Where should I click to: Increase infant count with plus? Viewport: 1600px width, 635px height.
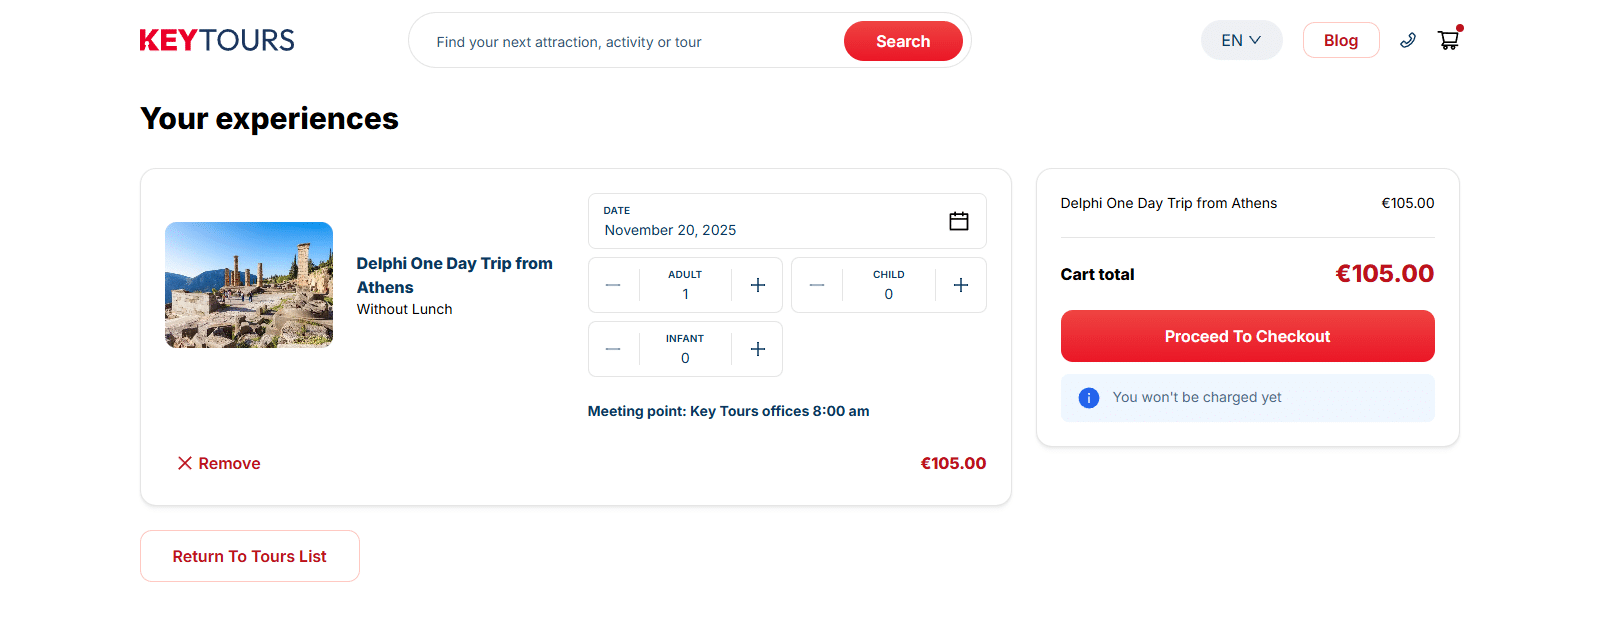tap(758, 349)
